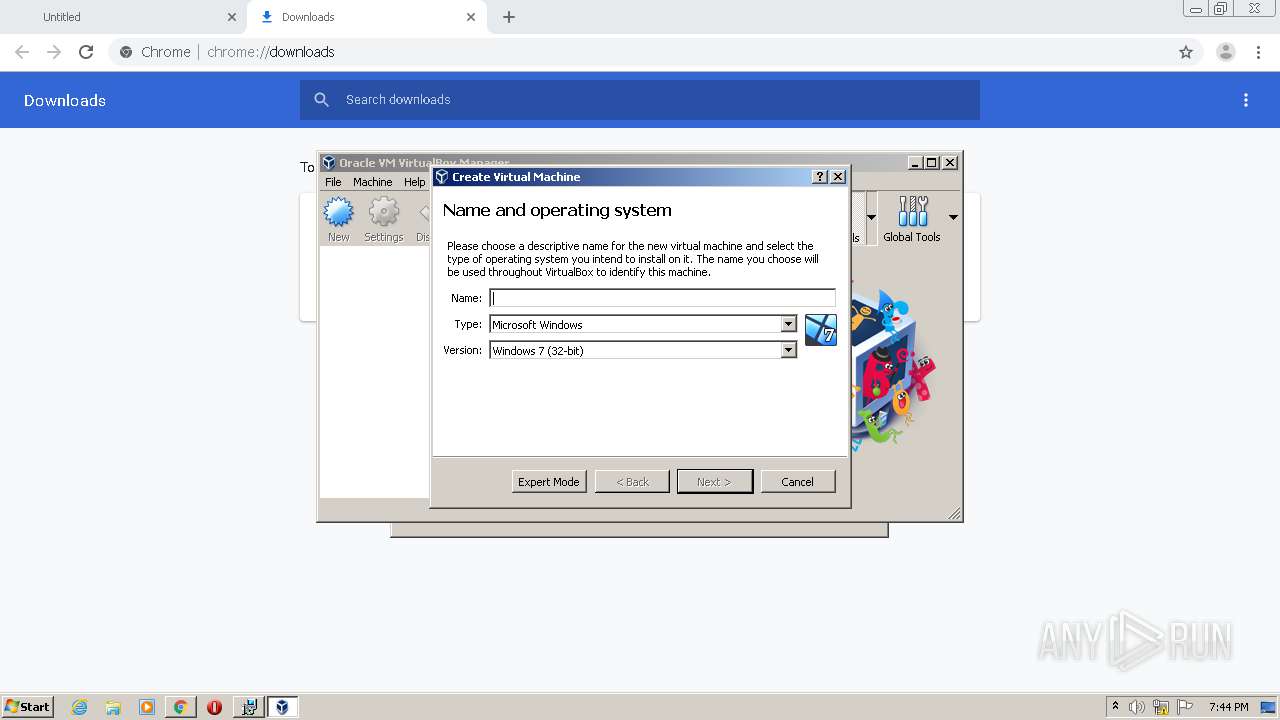Open a new Chrome tab

[x=509, y=17]
